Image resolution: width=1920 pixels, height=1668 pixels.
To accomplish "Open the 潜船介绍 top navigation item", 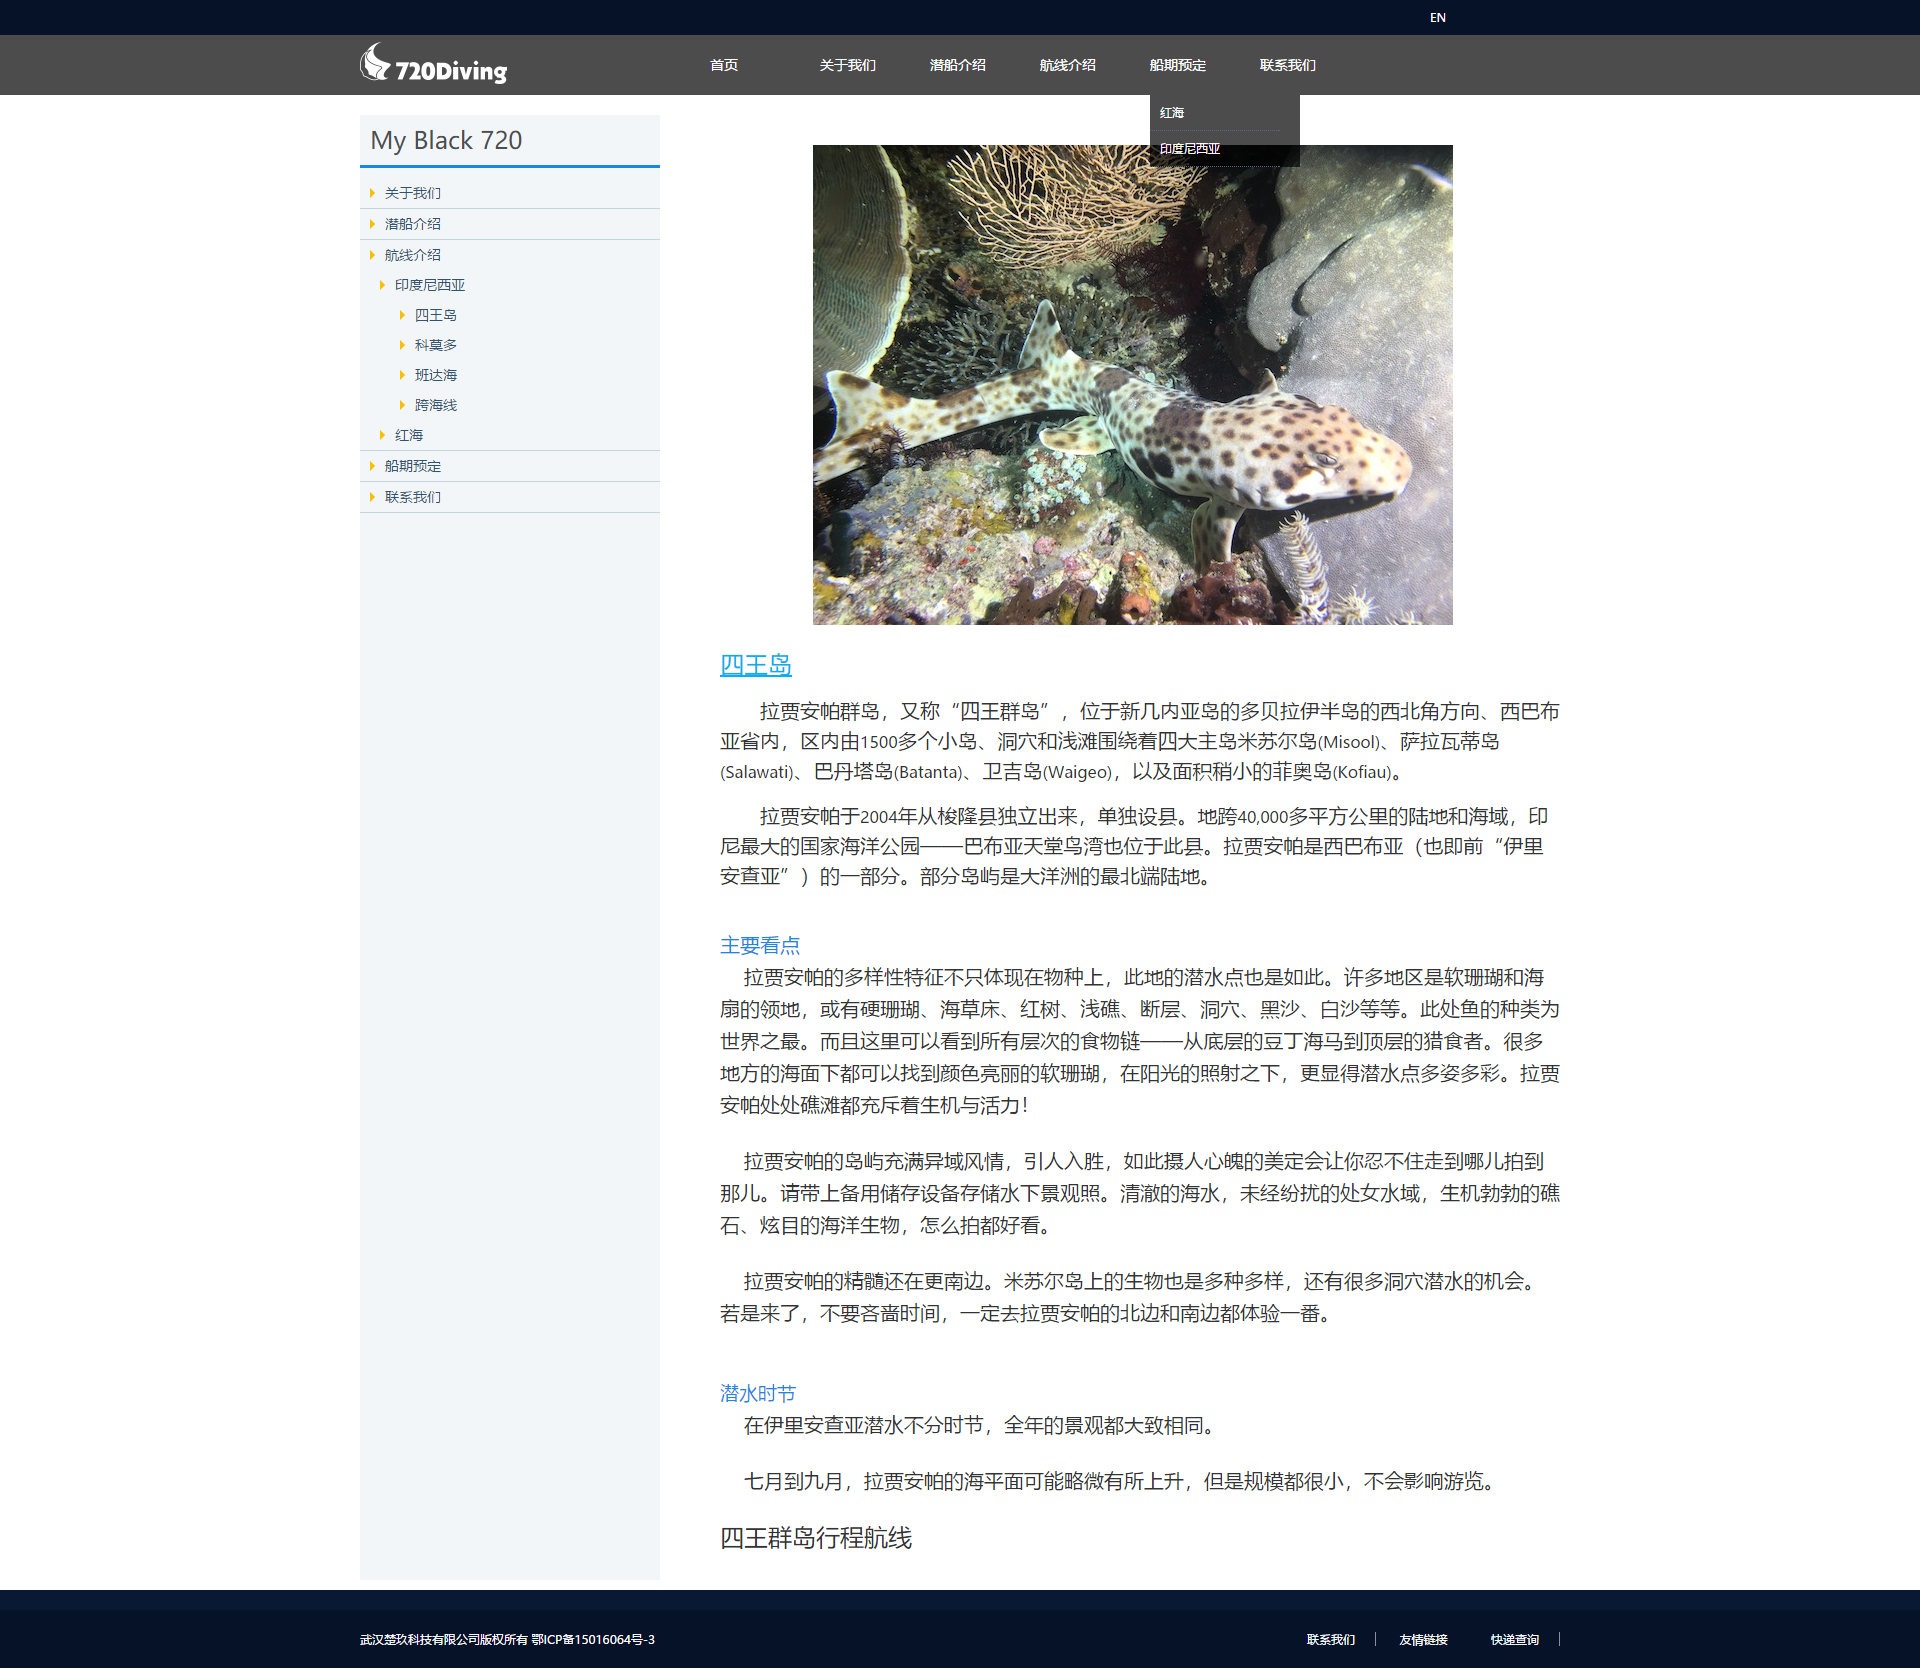I will pyautogui.click(x=957, y=65).
